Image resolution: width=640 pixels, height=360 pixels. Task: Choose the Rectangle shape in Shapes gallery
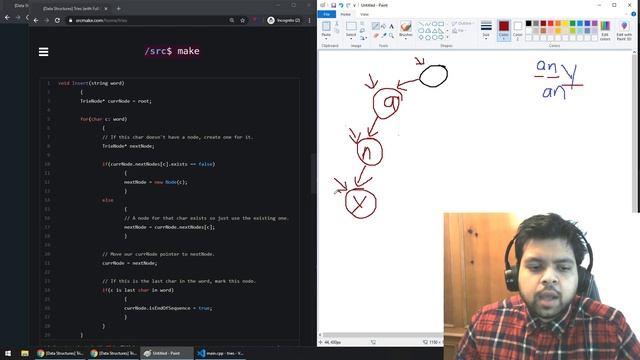coord(441,24)
